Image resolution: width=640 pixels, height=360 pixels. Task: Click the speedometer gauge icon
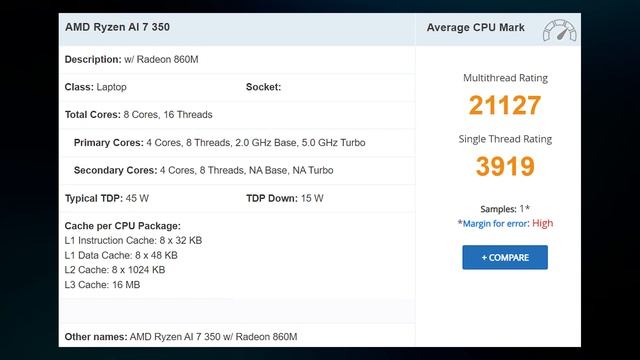560,30
